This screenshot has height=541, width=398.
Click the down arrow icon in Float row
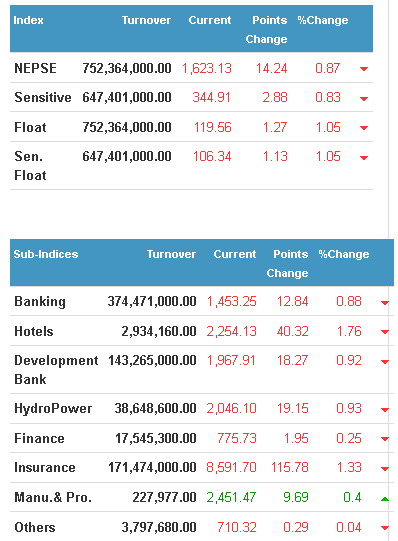pos(364,128)
